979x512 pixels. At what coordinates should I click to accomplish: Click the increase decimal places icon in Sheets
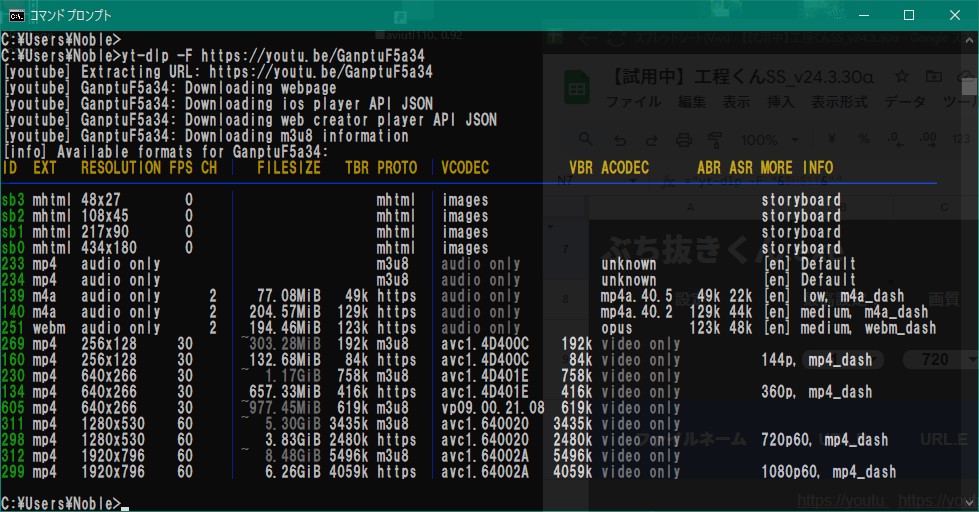pos(928,139)
